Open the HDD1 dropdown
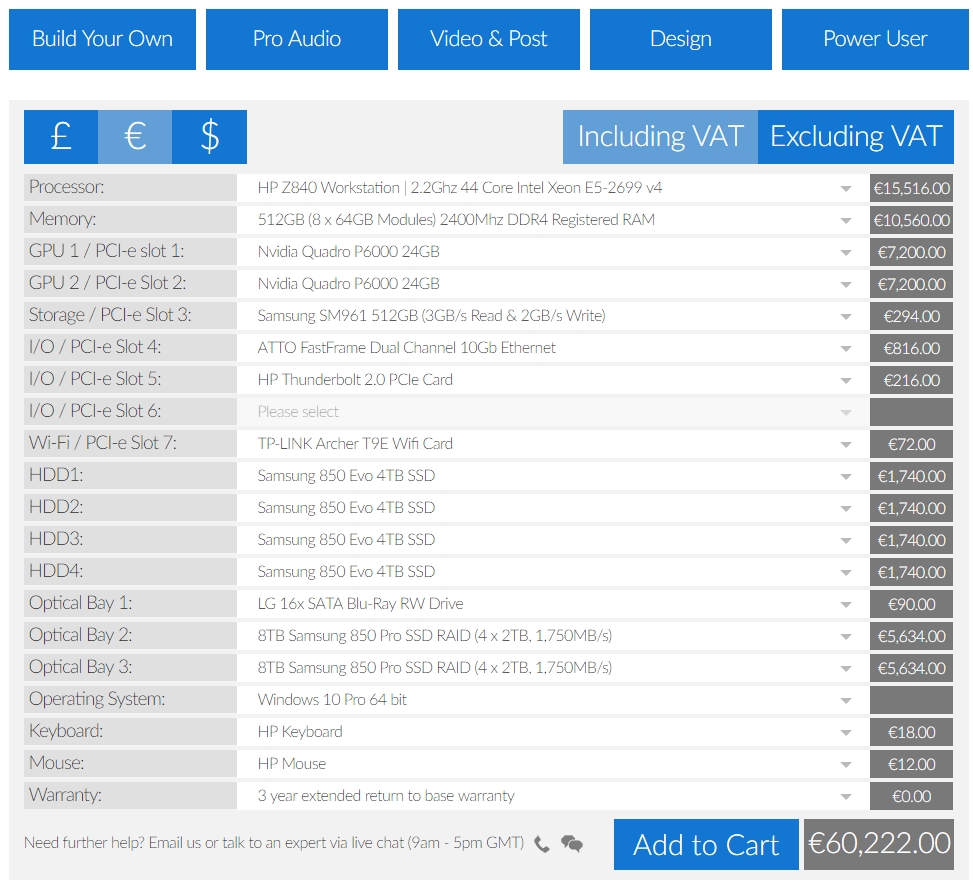Screen dimensions: 973x887 coord(552,476)
